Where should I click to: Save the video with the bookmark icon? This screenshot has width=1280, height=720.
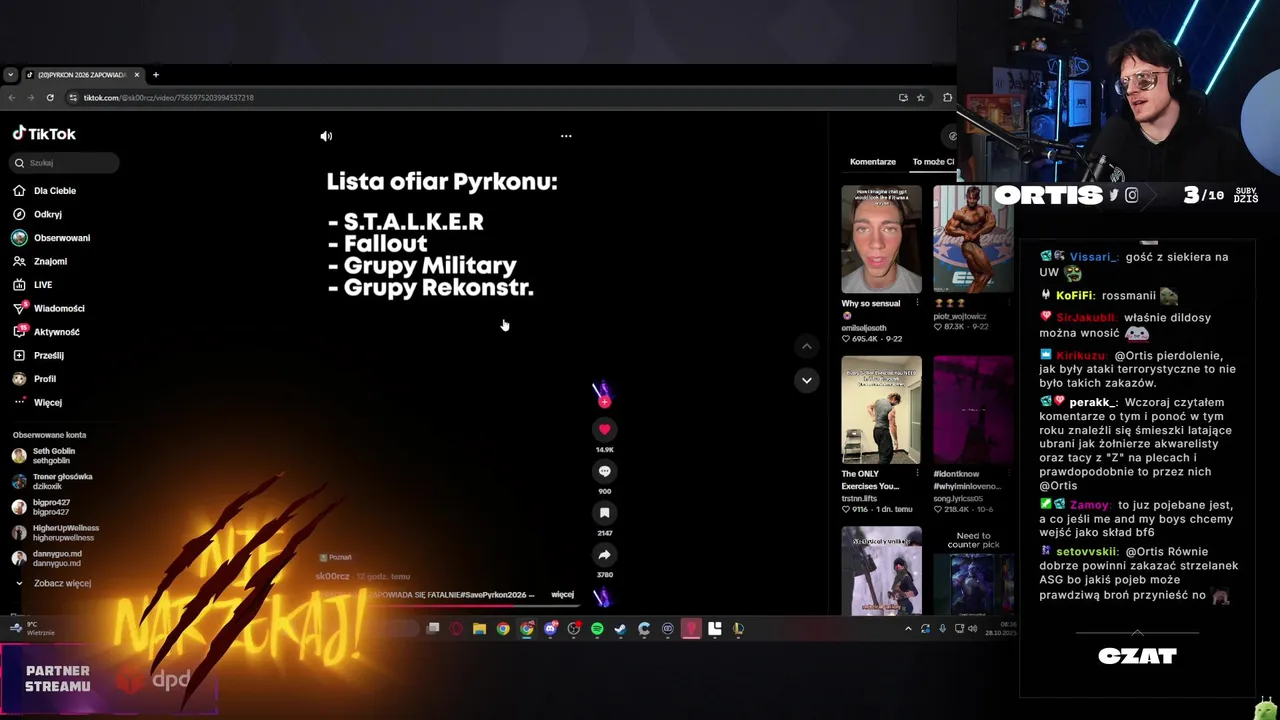(604, 512)
